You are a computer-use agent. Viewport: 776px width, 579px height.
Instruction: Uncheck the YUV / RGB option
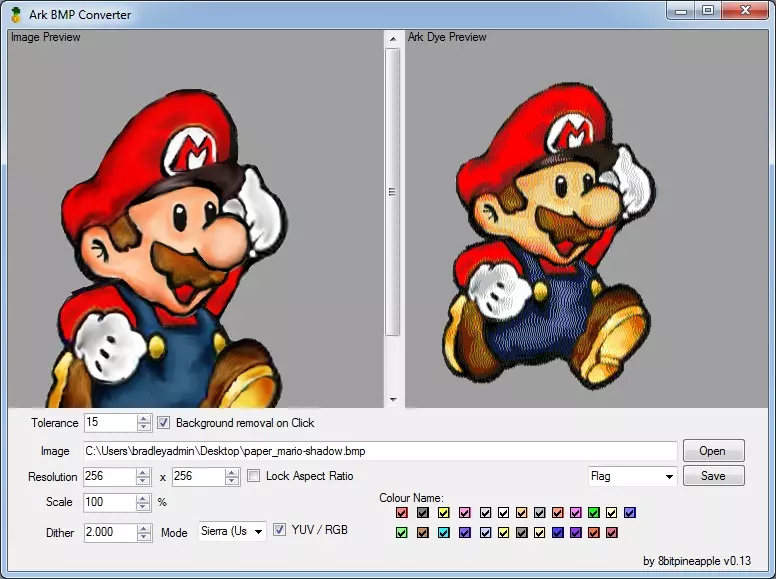[x=280, y=530]
